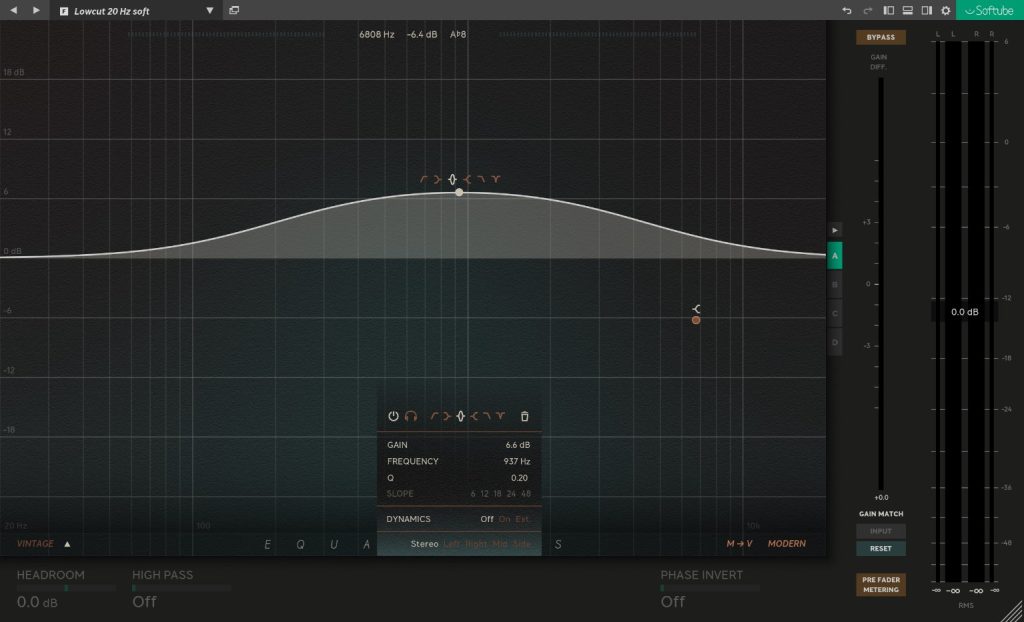The height and width of the screenshot is (622, 1024).
Task: Open the Lowcut 20 Hz soft preset dropdown
Action: [210, 10]
